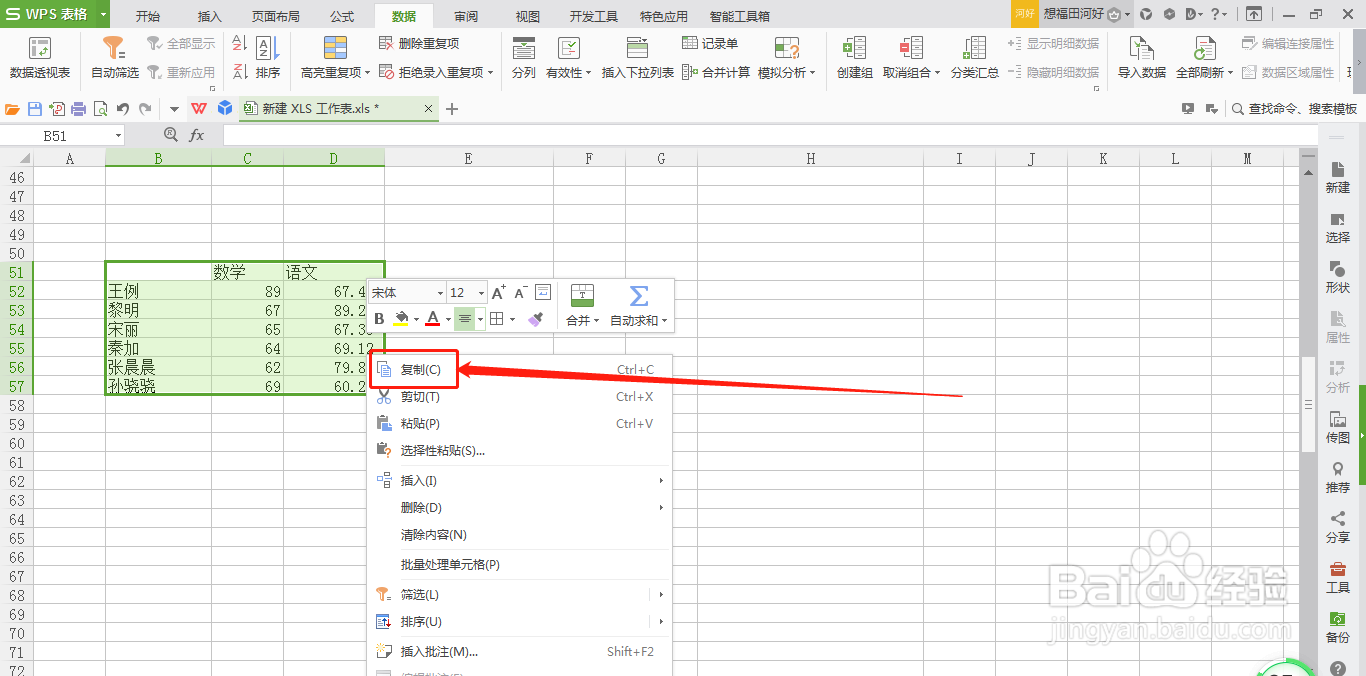This screenshot has height=676, width=1366.
Task: Expand the 高亮重复项 dropdown
Action: point(368,73)
